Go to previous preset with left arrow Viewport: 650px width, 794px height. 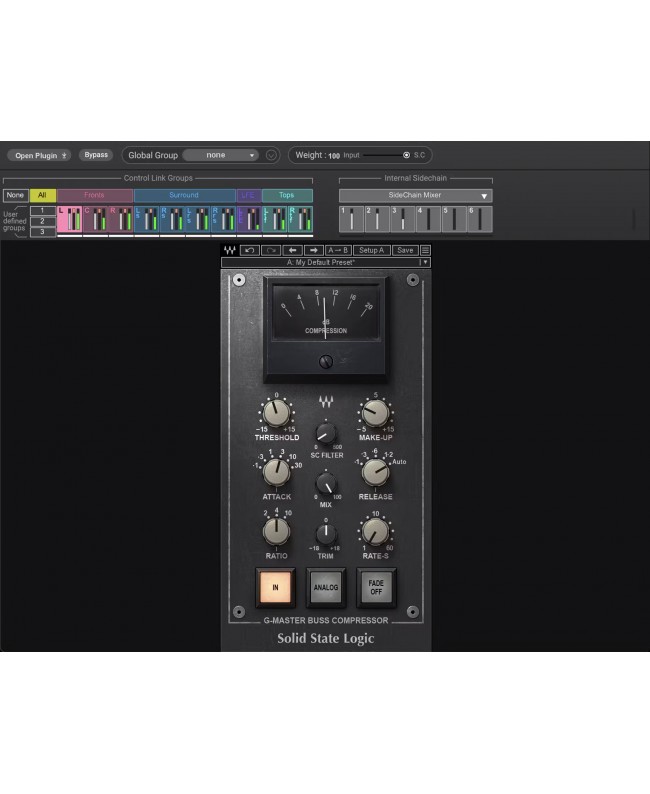(292, 250)
